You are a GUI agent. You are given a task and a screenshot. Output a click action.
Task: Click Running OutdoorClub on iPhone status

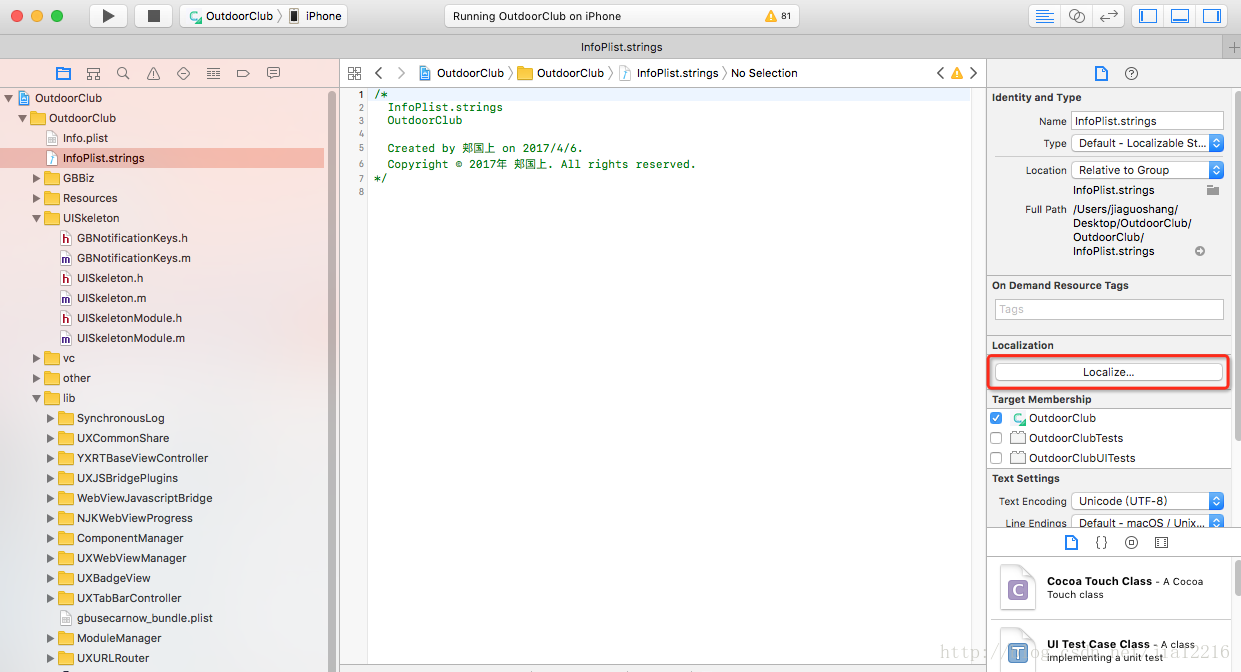[x=537, y=16]
